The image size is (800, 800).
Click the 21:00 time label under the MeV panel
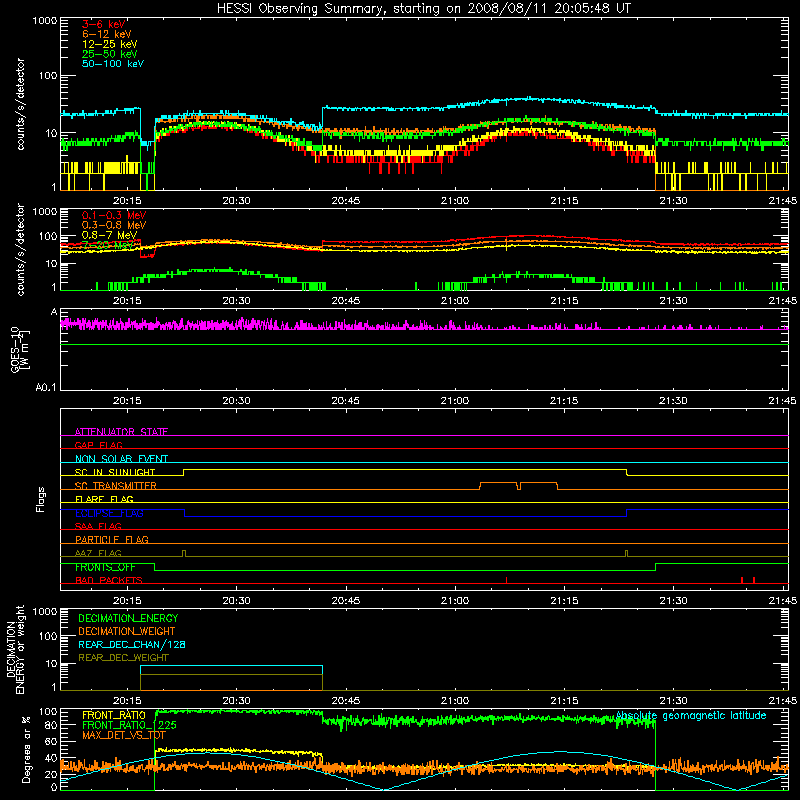455,301
